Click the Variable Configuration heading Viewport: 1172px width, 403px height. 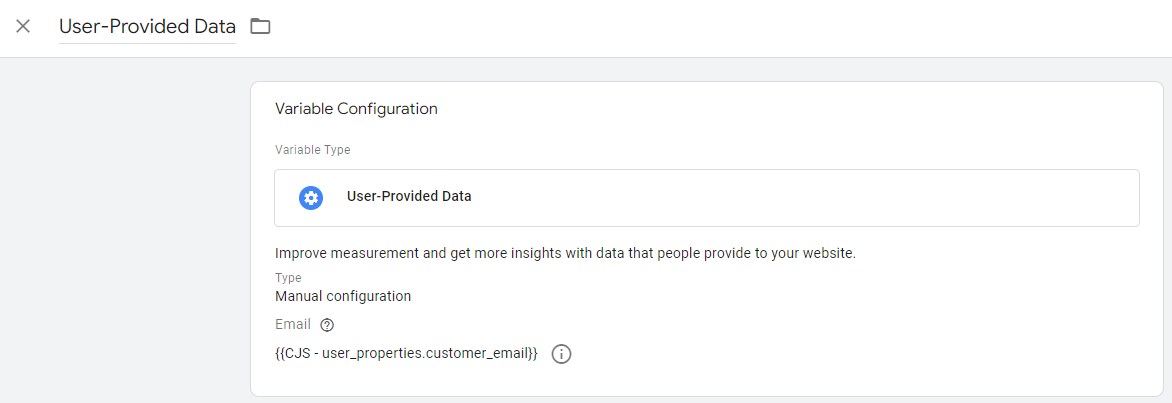point(356,109)
